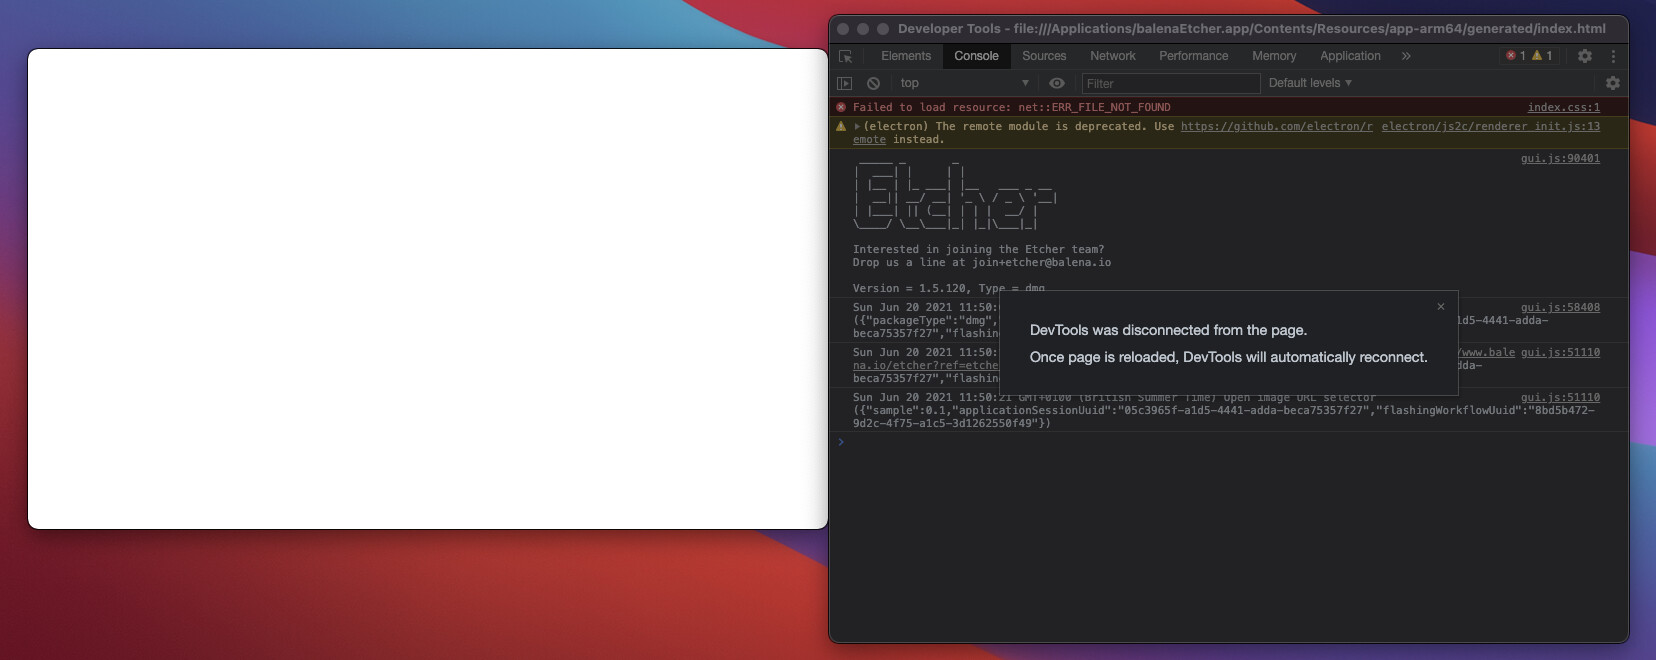1656x660 pixels.
Task: Expand the more tabs chevron
Action: [1406, 56]
